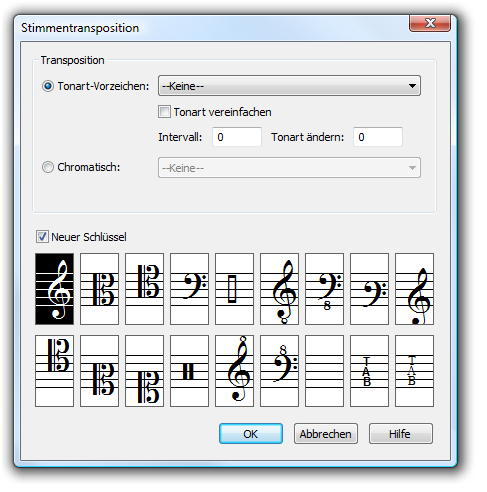Select the Chromatisch radio button

click(x=48, y=167)
